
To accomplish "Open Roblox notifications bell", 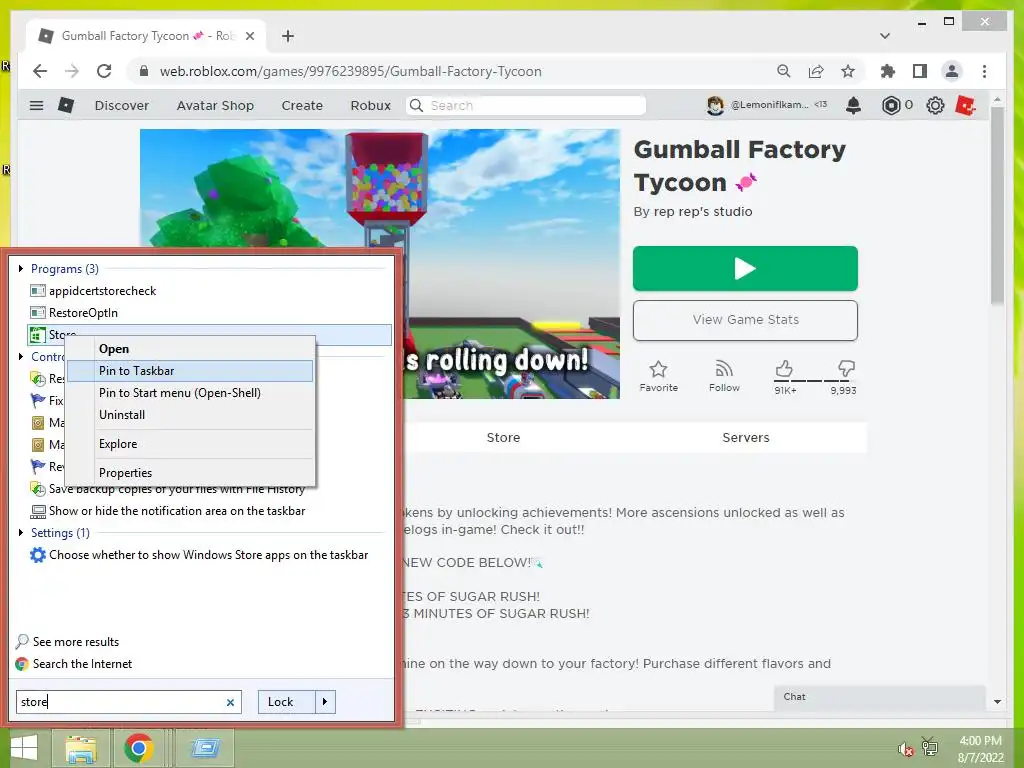I will [853, 105].
